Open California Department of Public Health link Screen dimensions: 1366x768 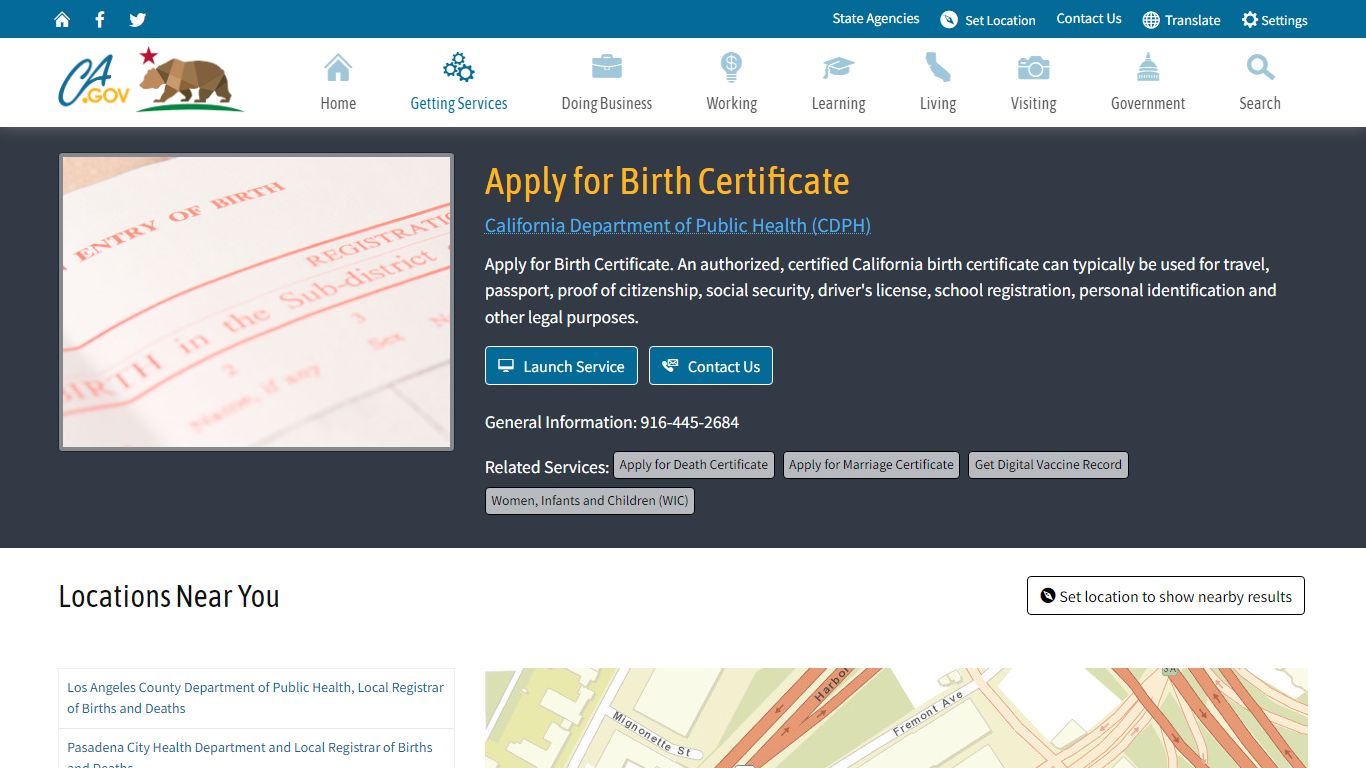pyautogui.click(x=678, y=225)
